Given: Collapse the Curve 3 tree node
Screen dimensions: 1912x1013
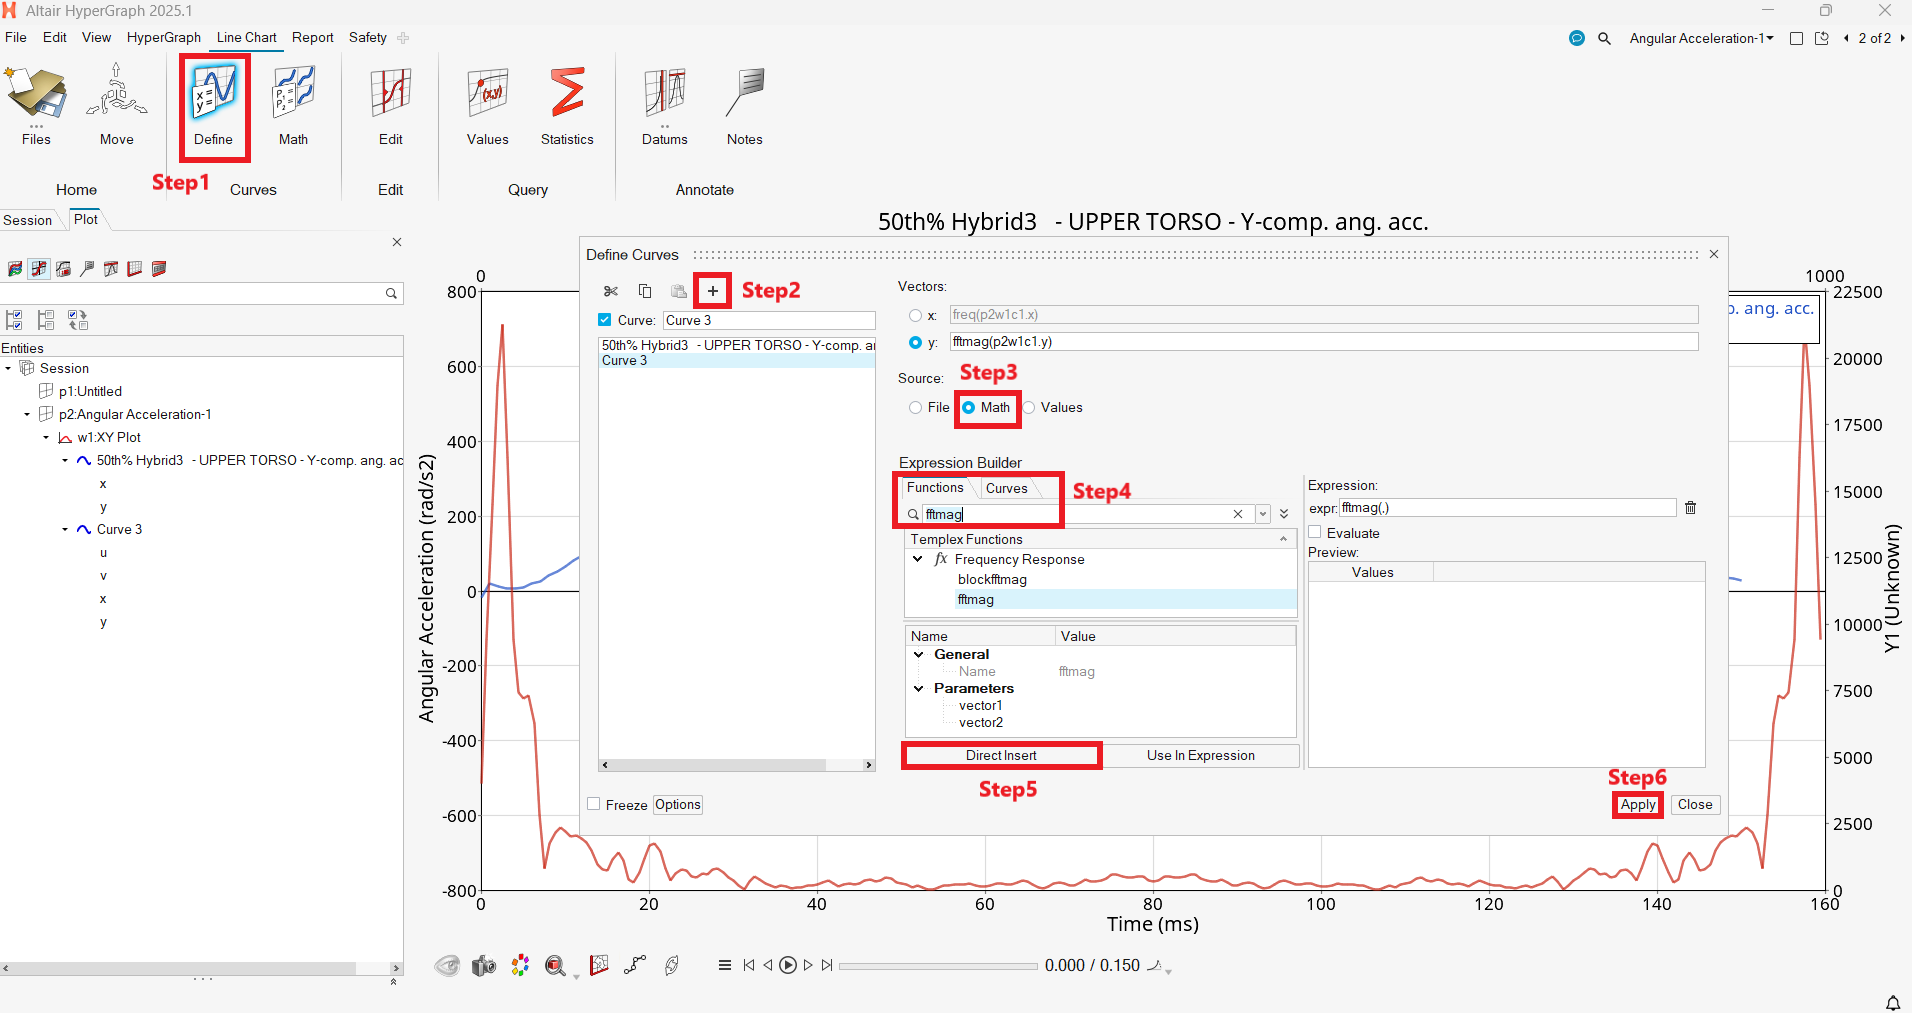Looking at the screenshot, I should point(65,529).
